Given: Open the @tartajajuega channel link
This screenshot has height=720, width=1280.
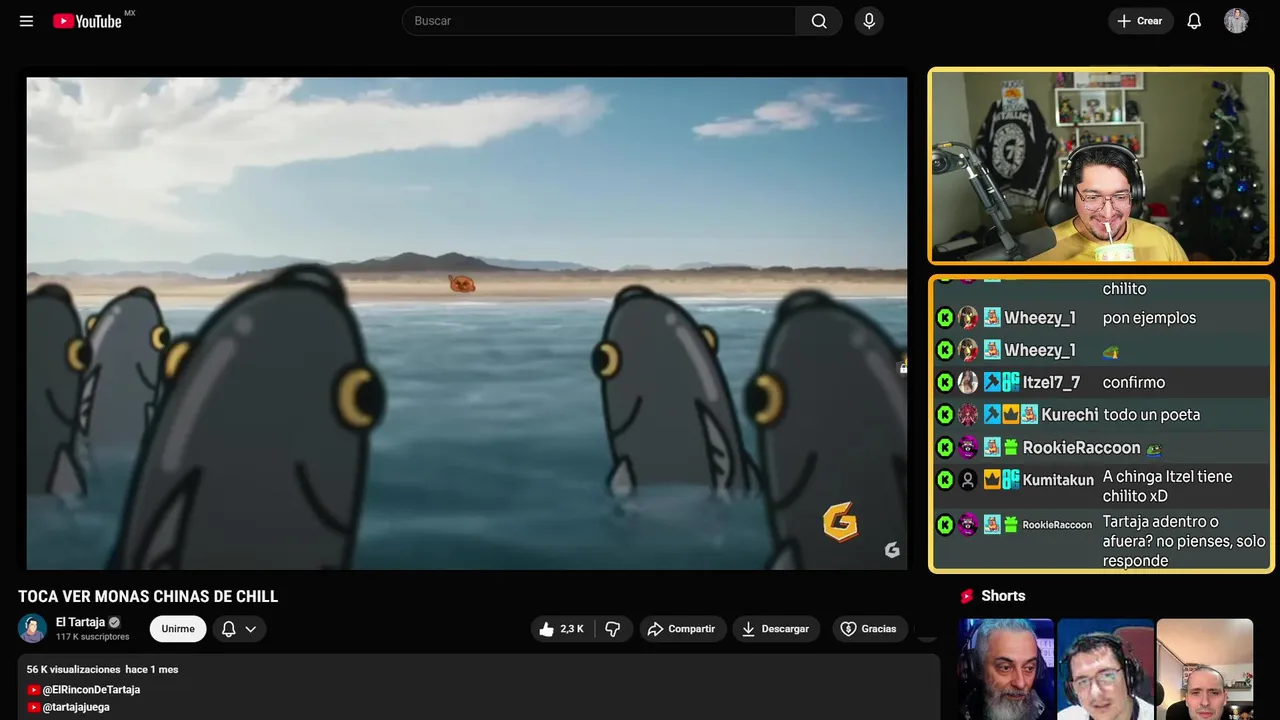Looking at the screenshot, I should [76, 707].
